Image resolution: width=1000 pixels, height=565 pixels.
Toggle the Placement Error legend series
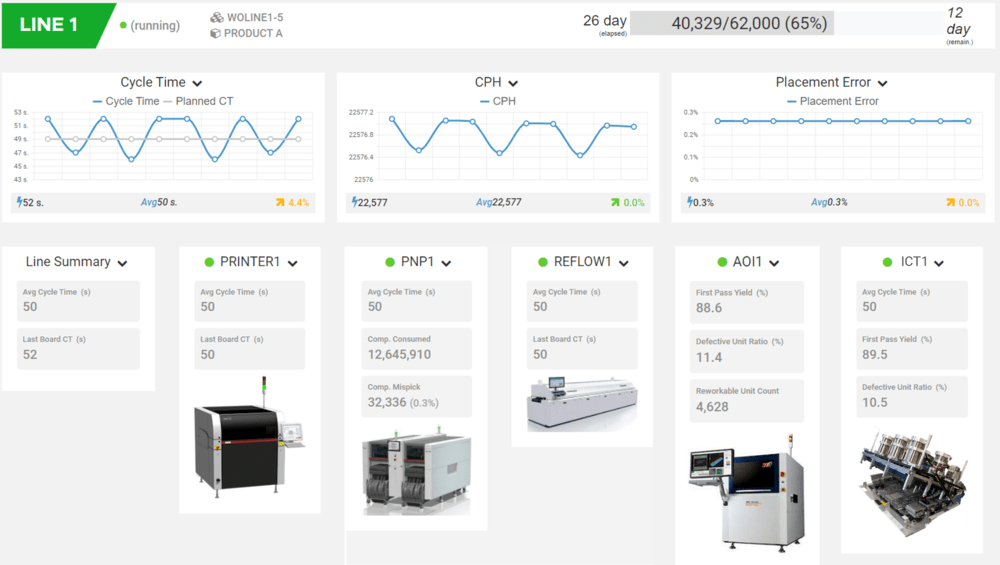click(x=833, y=101)
